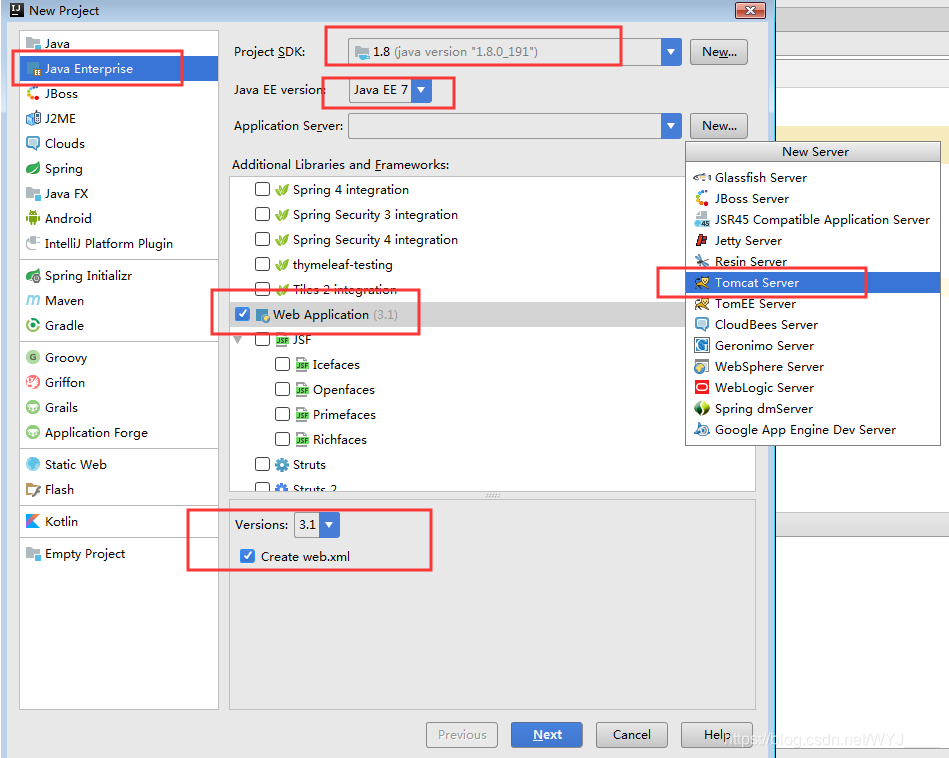Click the Help button
Screen dimensions: 949x758
click(717, 734)
